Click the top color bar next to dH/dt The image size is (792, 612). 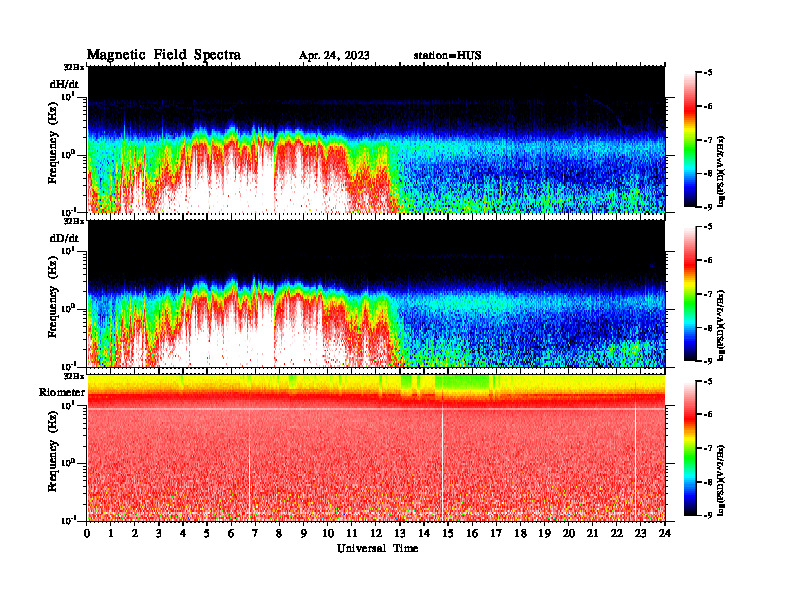(x=690, y=140)
